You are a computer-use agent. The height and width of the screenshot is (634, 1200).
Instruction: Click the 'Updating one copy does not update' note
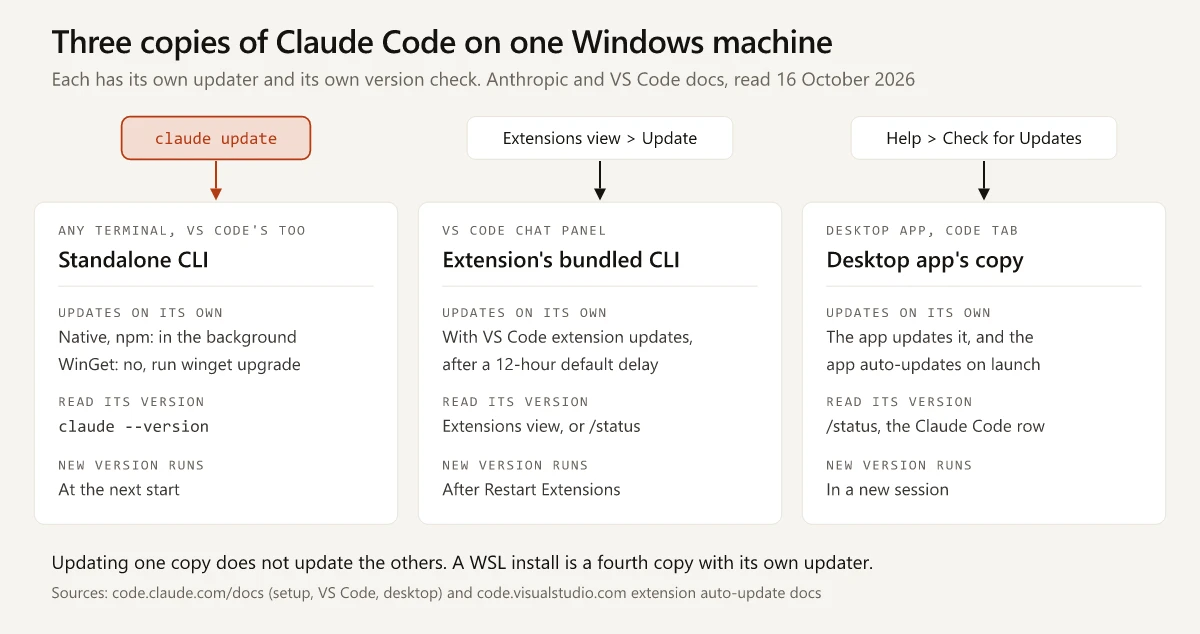(x=462, y=562)
